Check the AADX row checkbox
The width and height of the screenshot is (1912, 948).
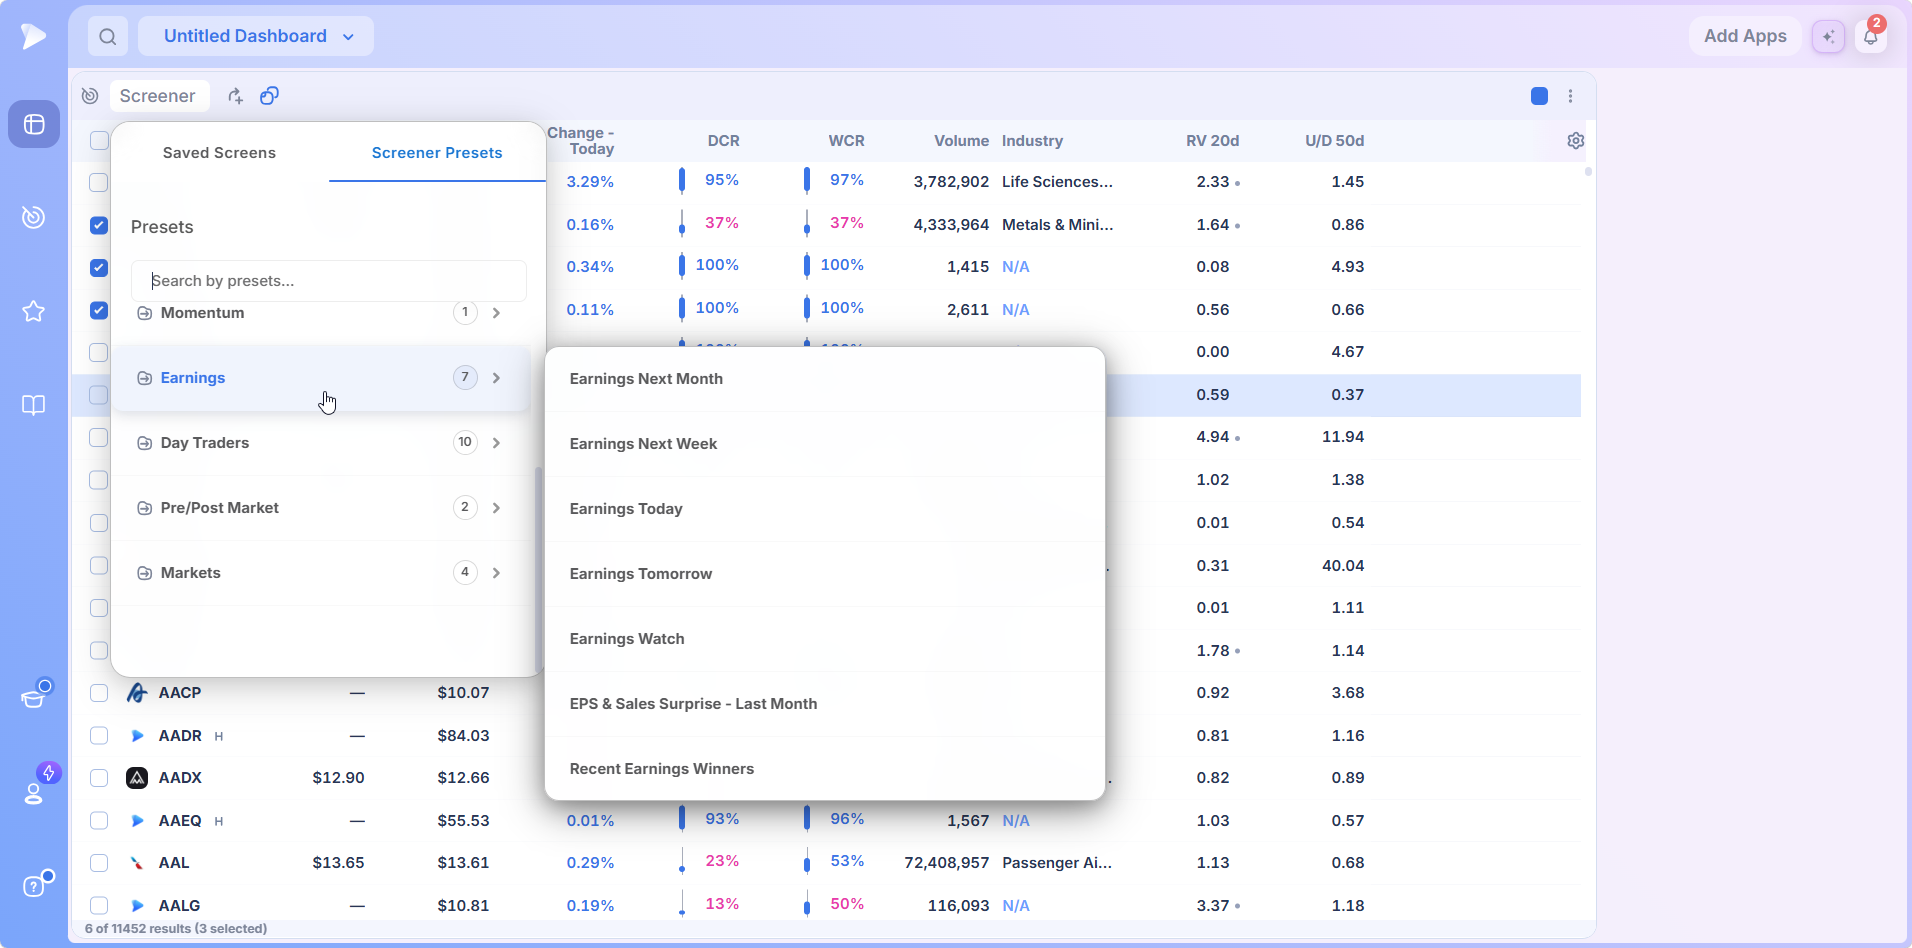click(x=99, y=778)
